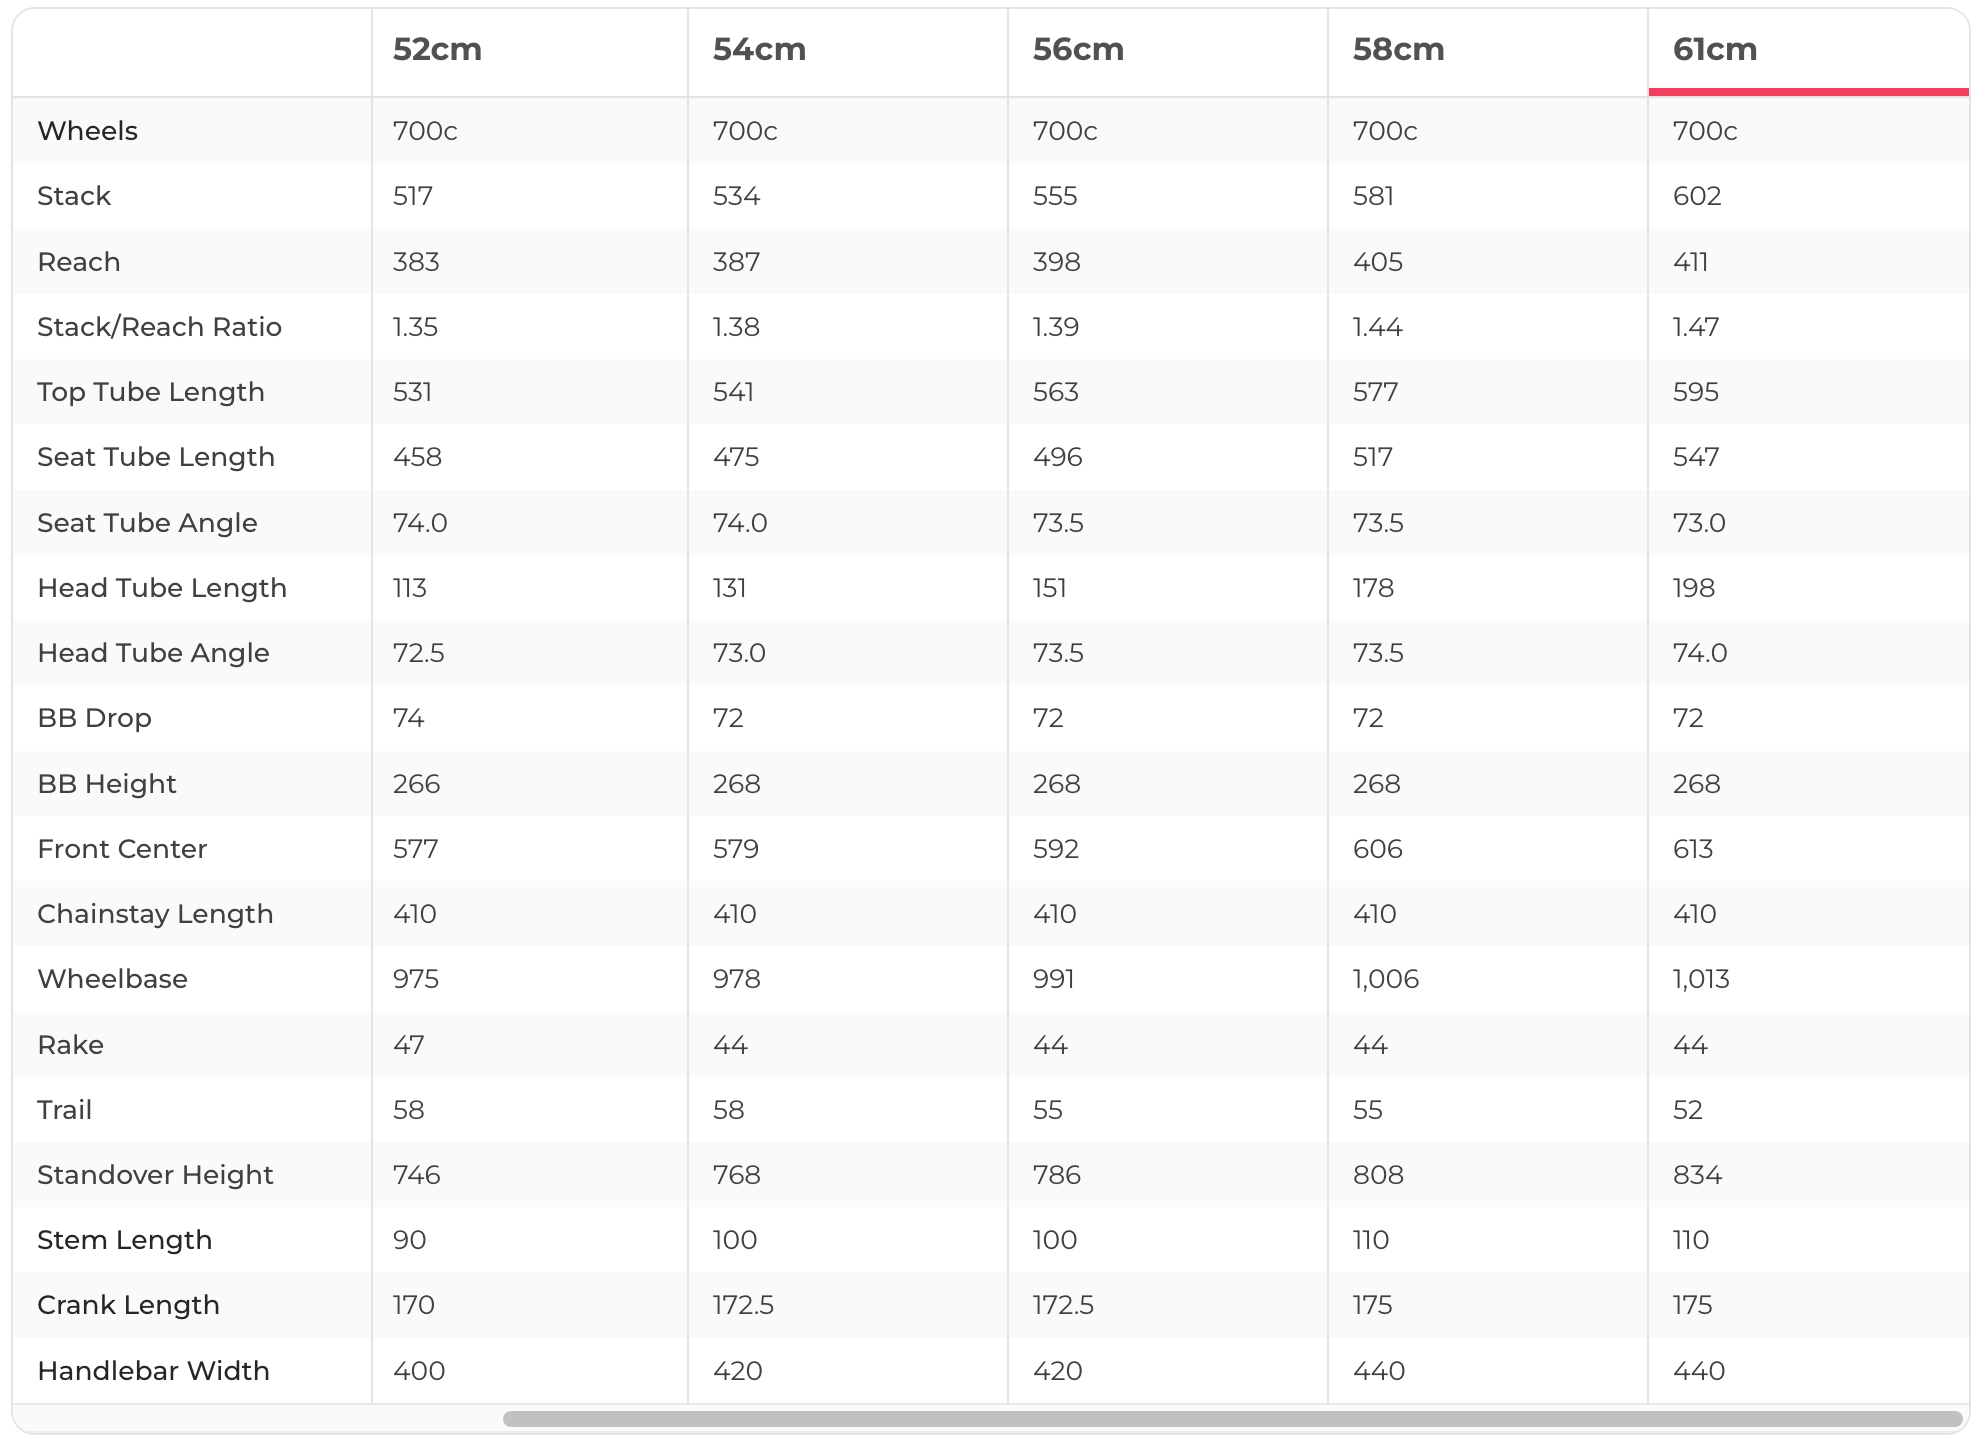Click the Standover Height row label
Image resolution: width=1986 pixels, height=1446 pixels.
[x=155, y=1175]
